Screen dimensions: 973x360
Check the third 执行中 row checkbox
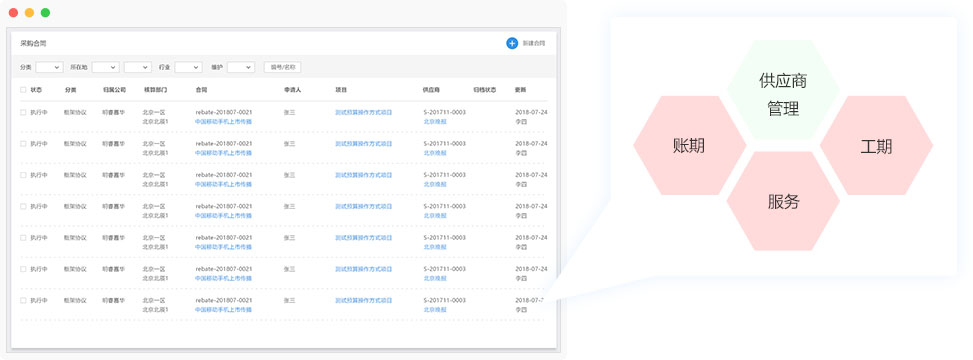23,175
